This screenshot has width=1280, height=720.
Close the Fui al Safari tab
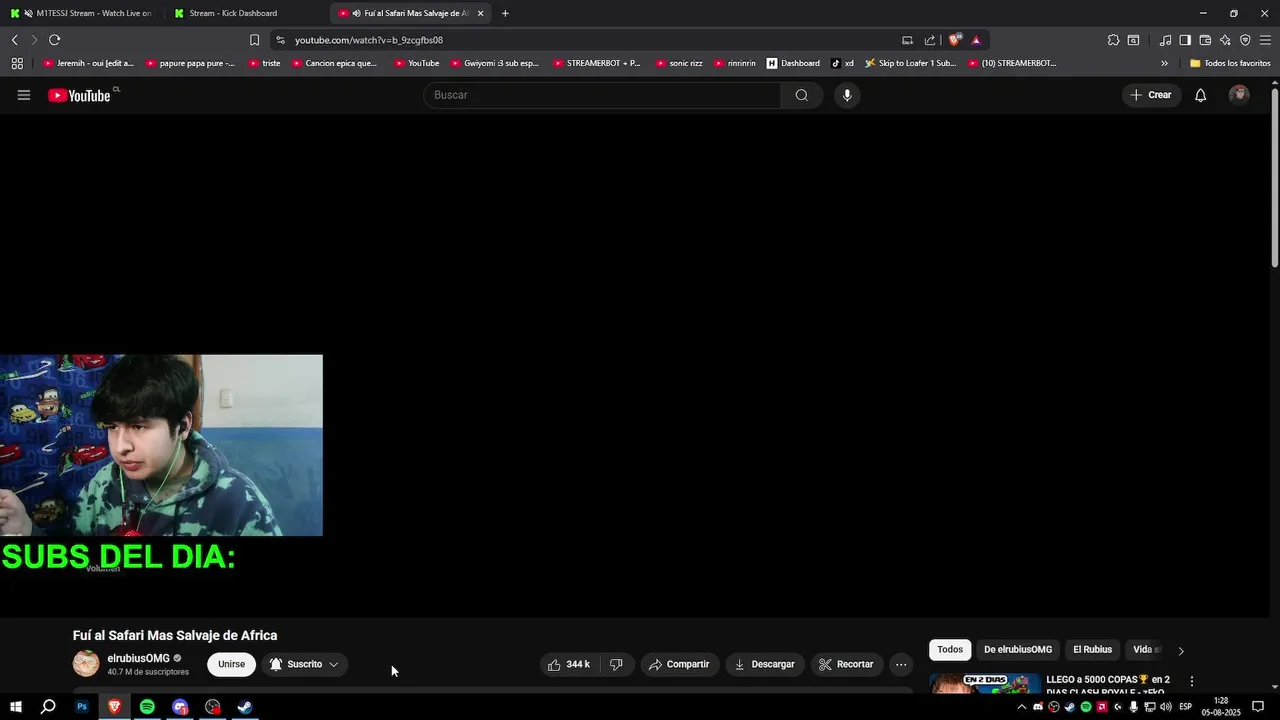(480, 13)
